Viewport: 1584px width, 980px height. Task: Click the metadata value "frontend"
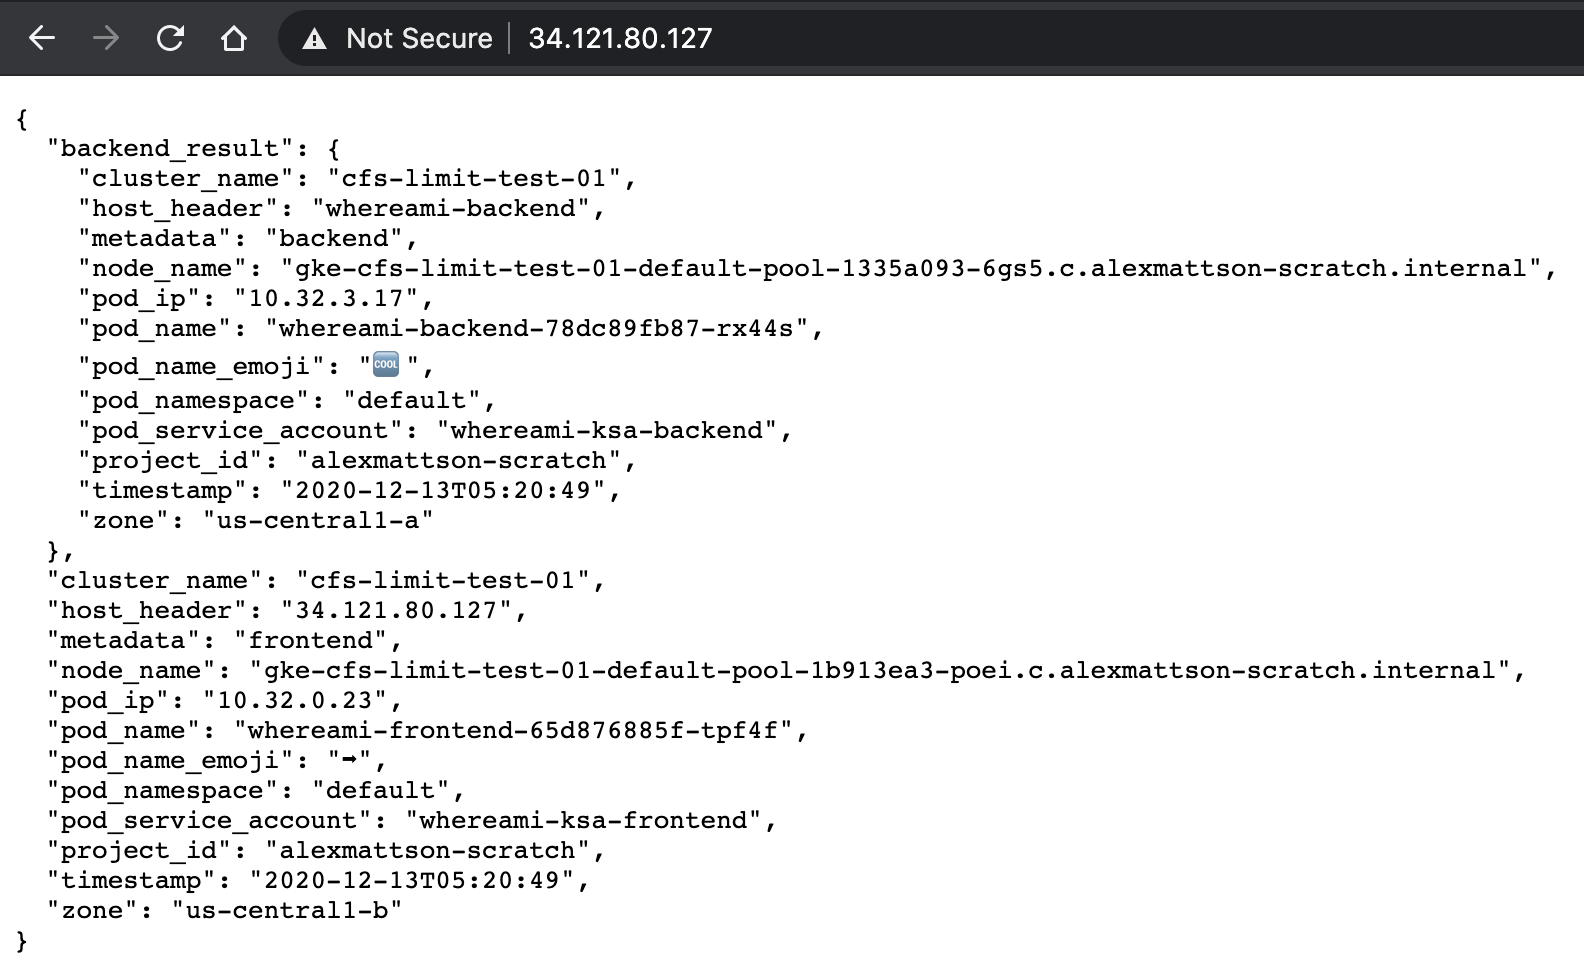click(310, 640)
